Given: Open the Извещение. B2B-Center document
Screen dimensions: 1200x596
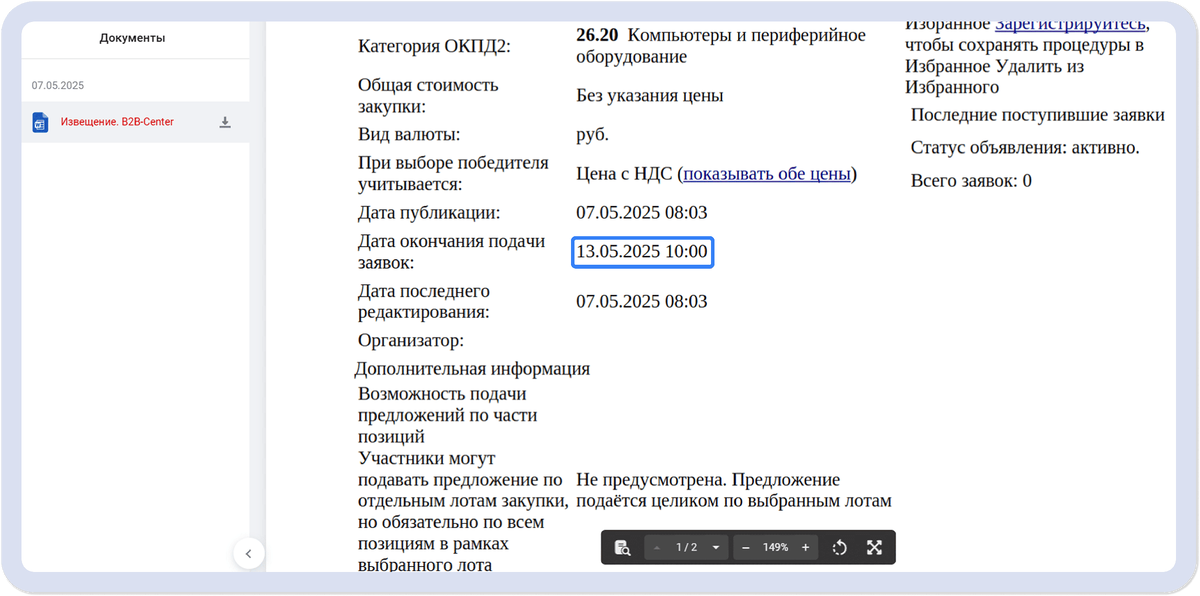Looking at the screenshot, I should pyautogui.click(x=117, y=122).
